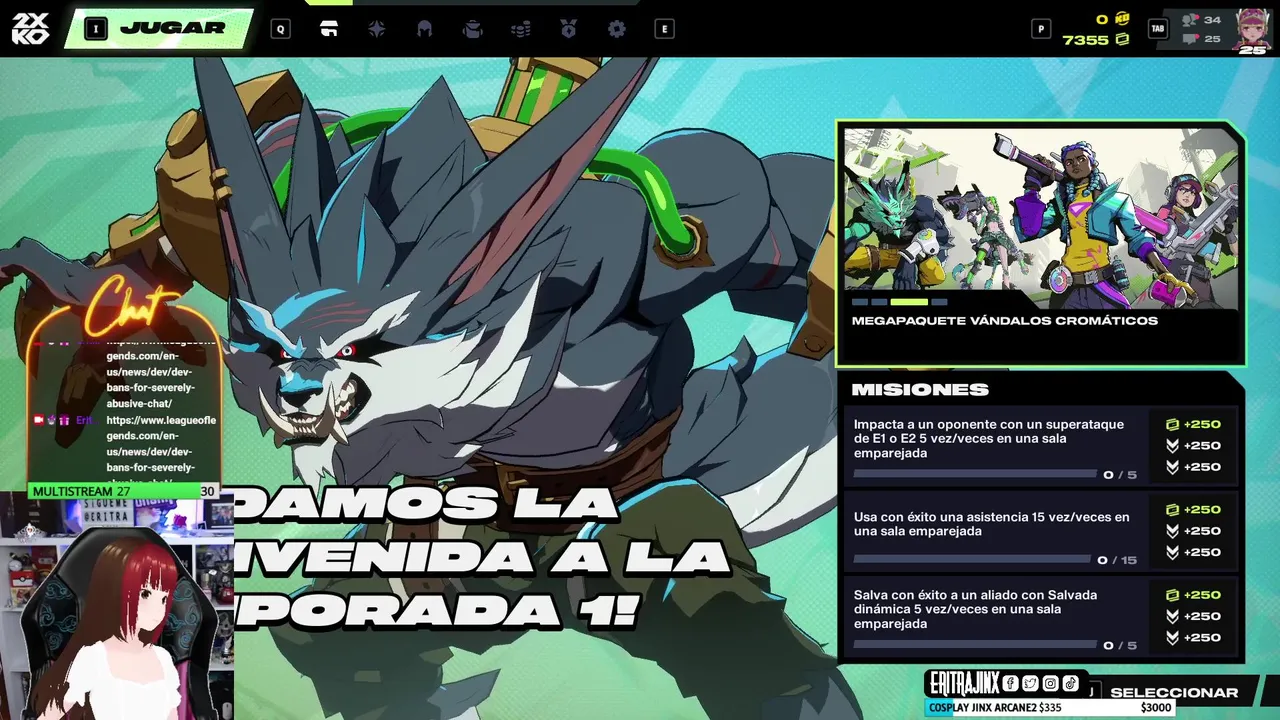Click the top +250 reward of Salvada dinámica mission

[1193, 594]
